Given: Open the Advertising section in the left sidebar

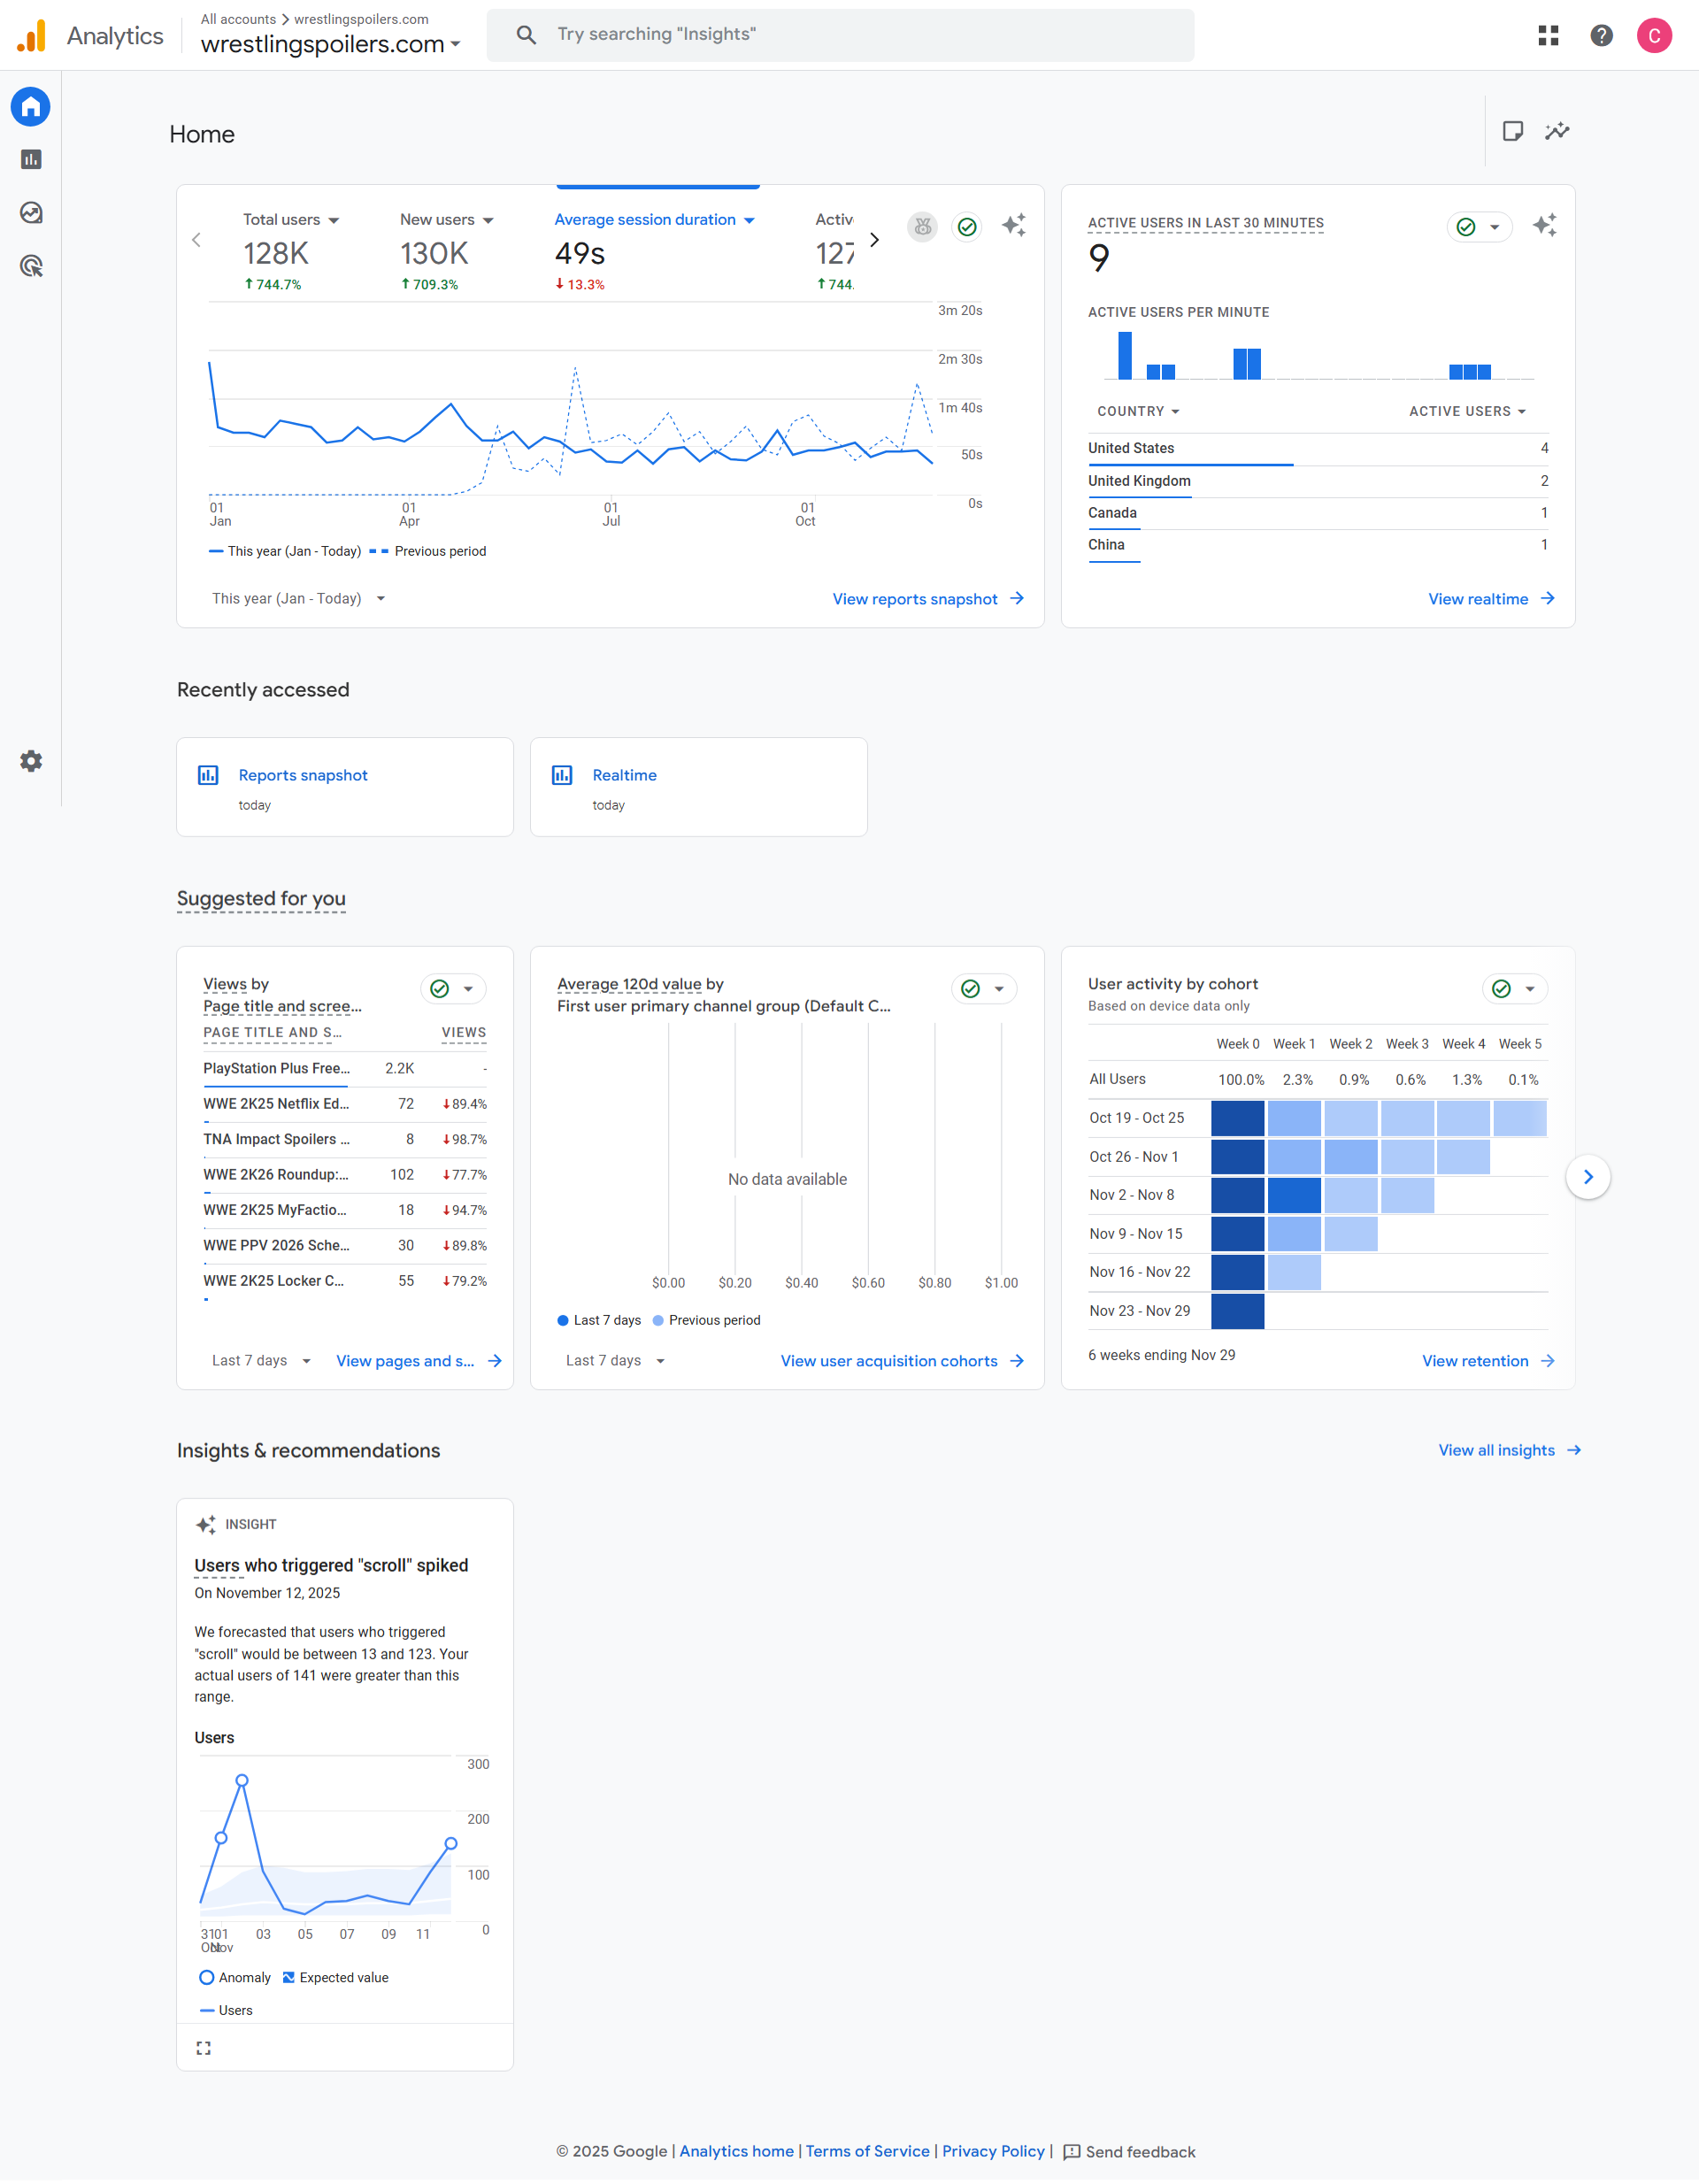Looking at the screenshot, I should [30, 266].
